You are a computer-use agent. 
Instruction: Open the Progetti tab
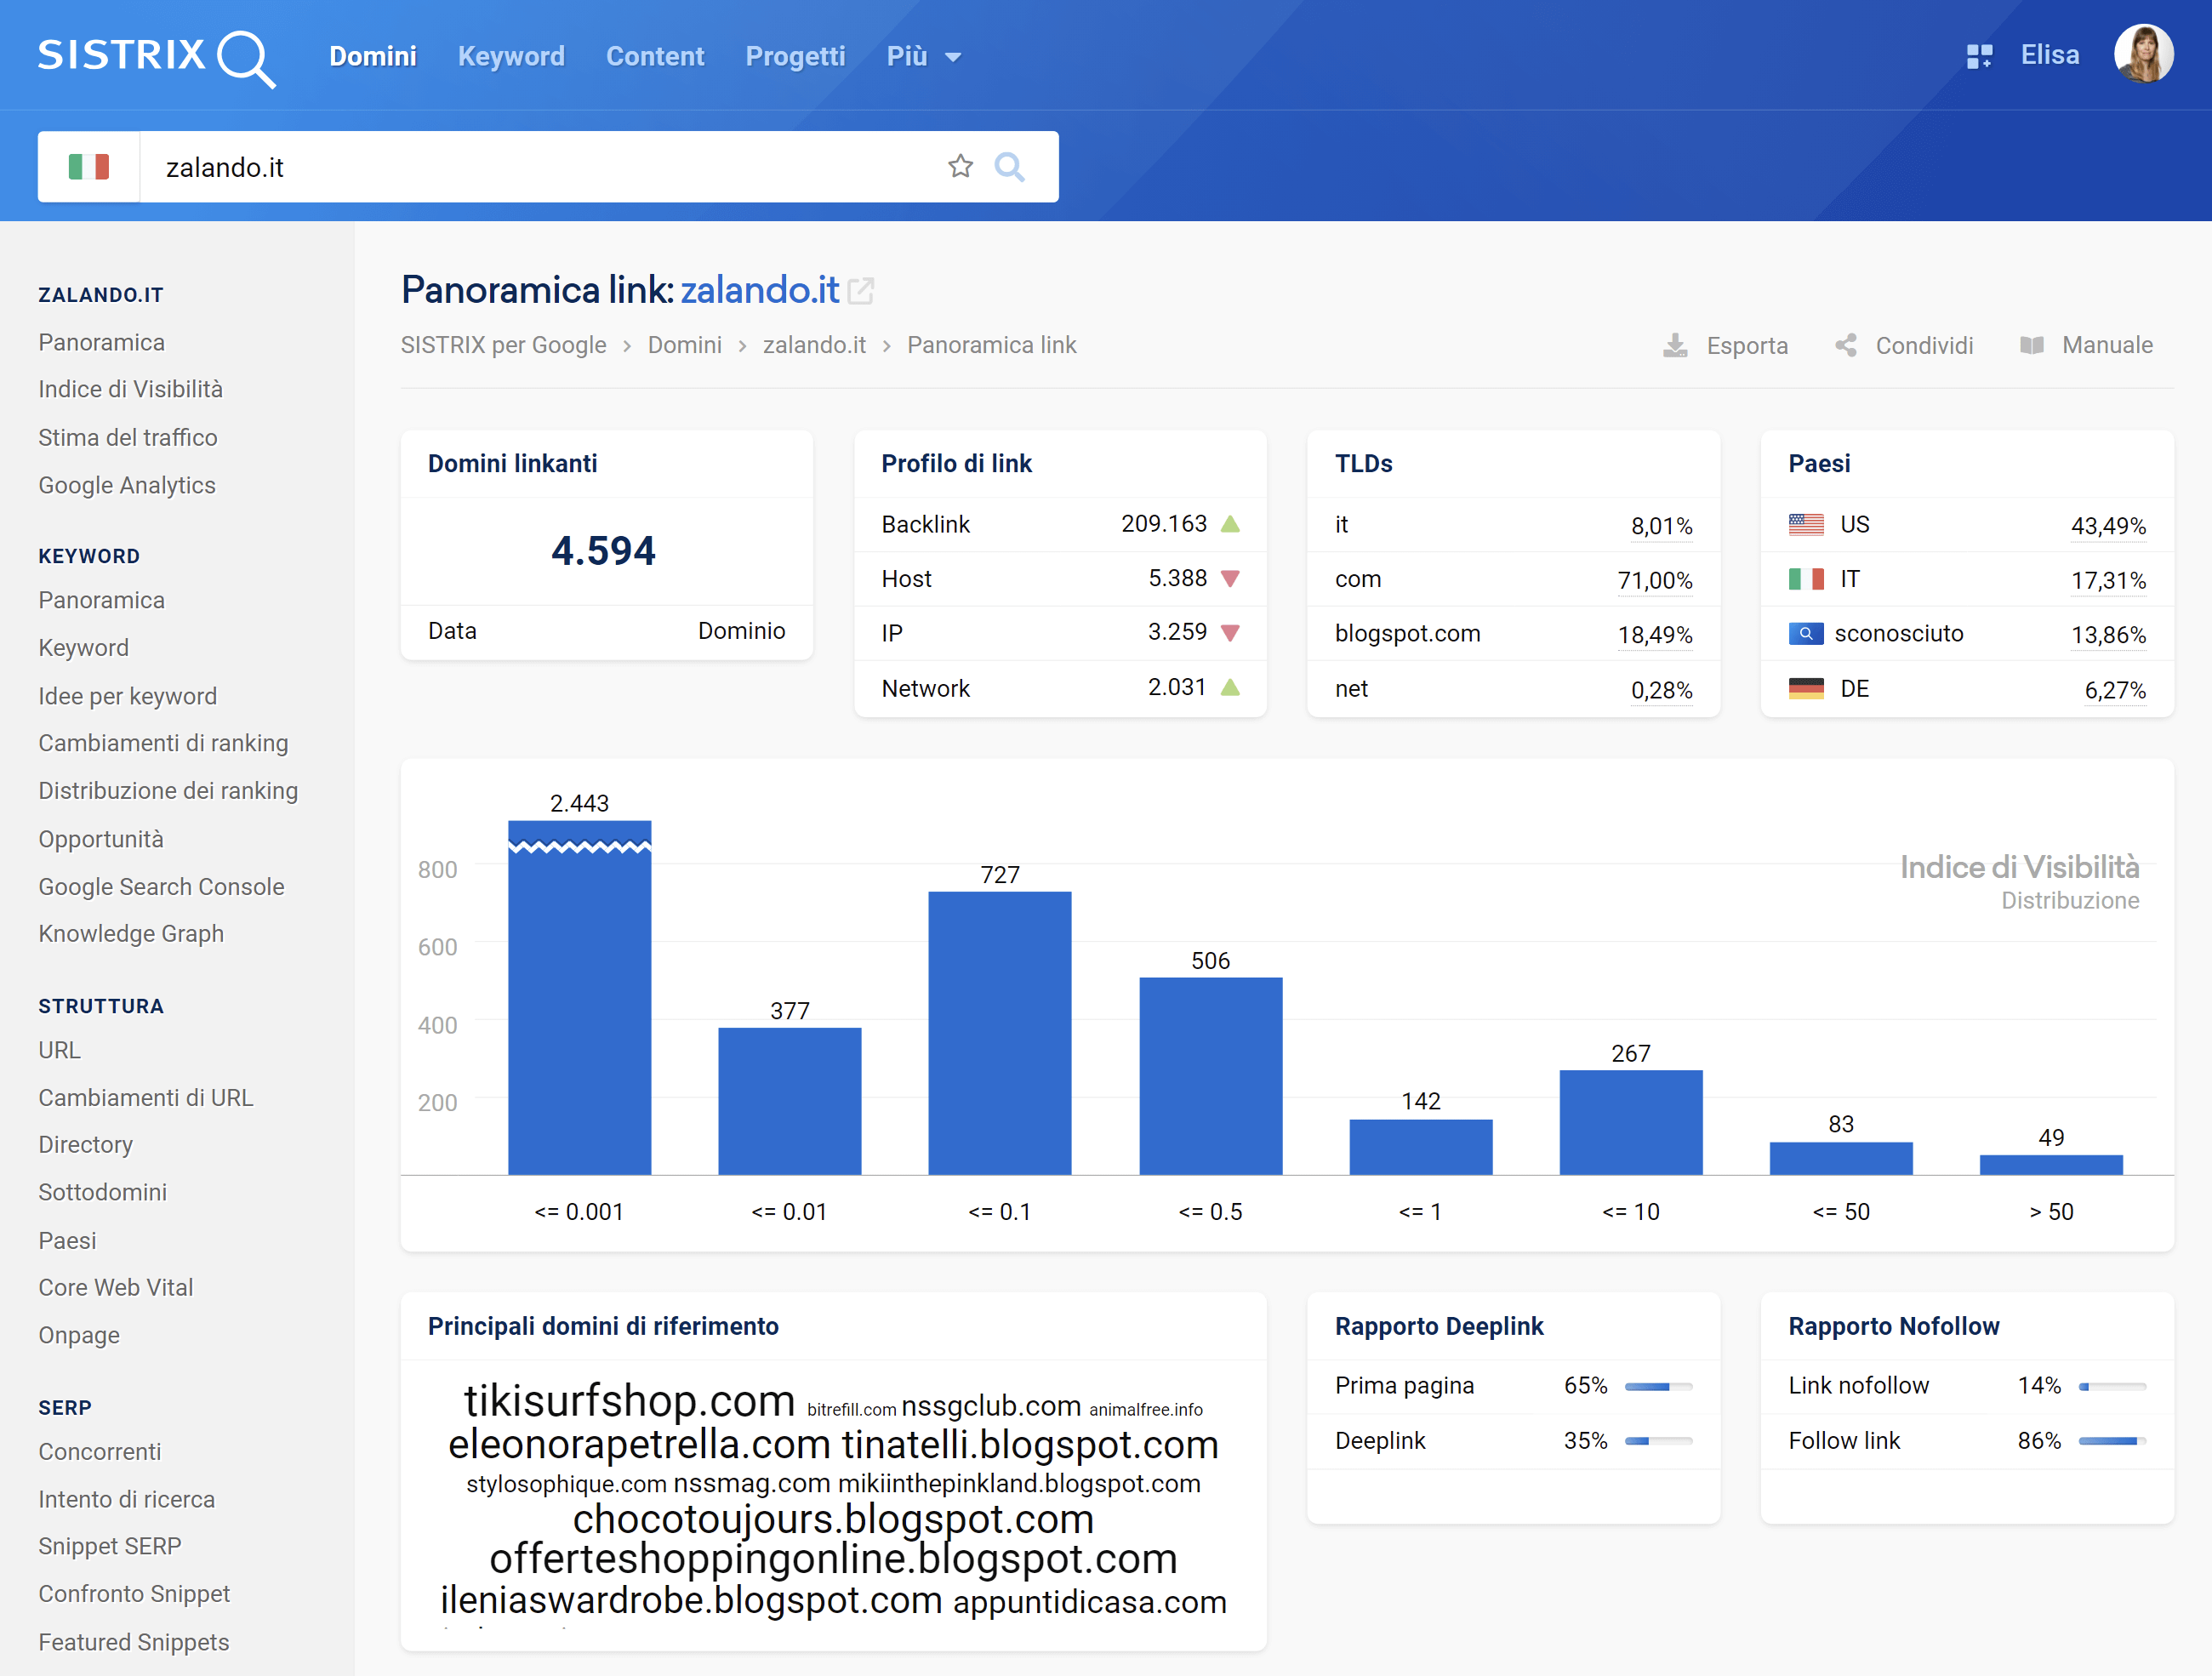coord(795,57)
